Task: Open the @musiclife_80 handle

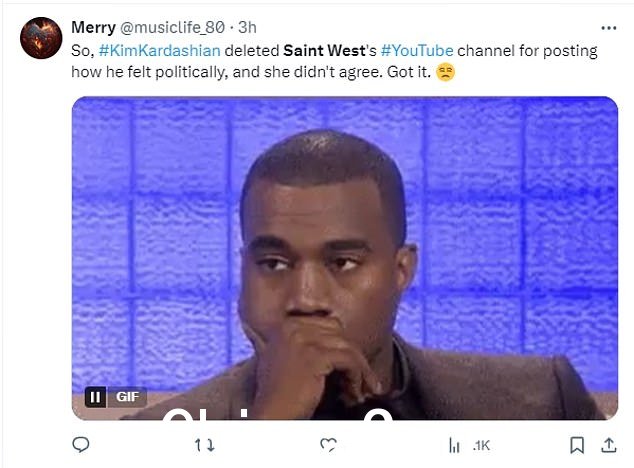Action: click(x=172, y=28)
